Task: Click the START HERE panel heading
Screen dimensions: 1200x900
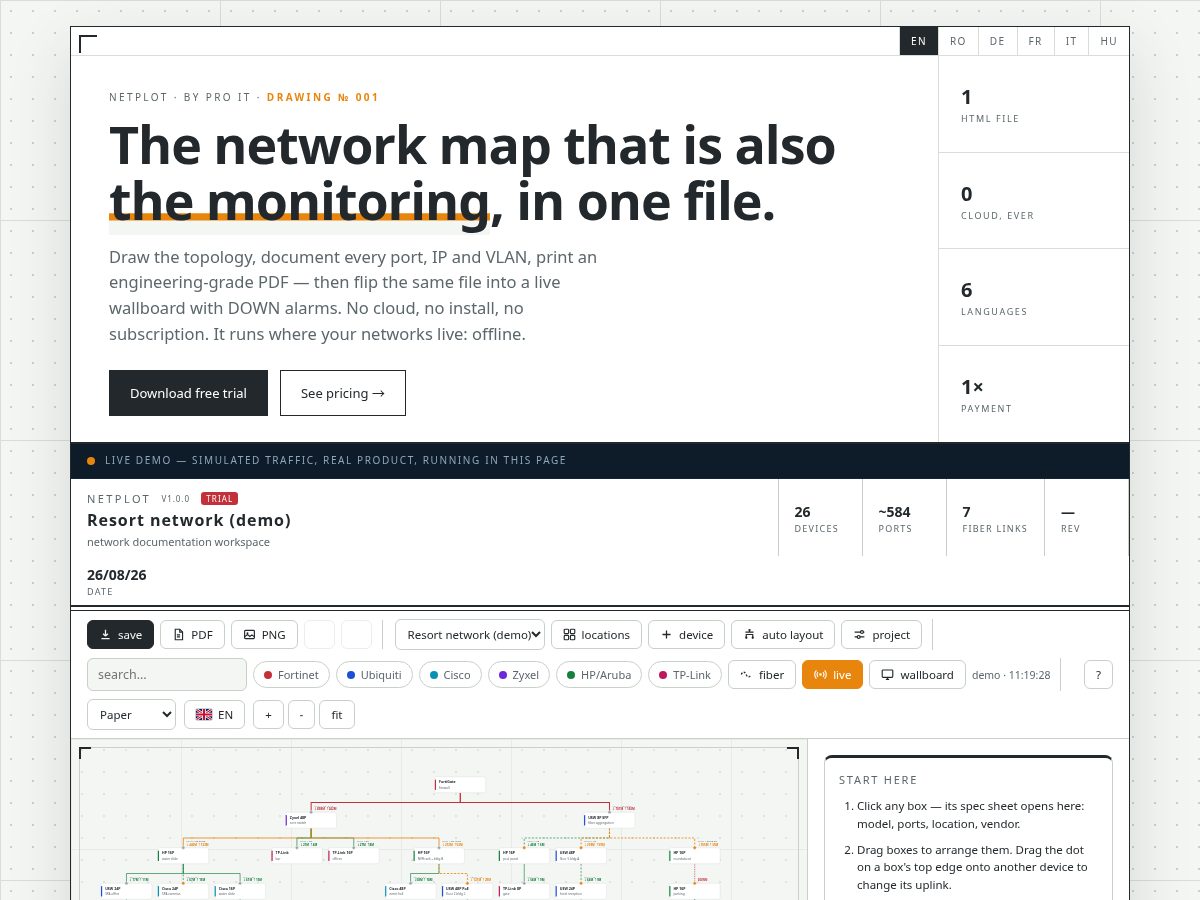Action: (878, 780)
